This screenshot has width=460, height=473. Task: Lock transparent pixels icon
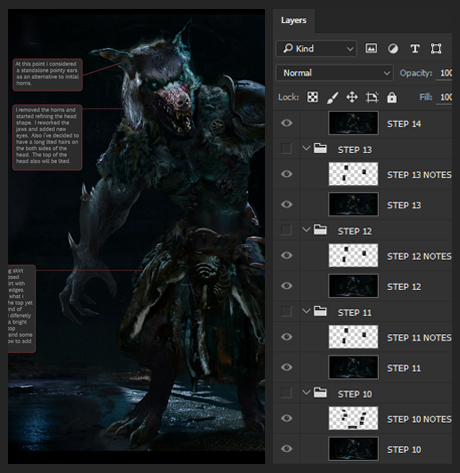(x=312, y=97)
